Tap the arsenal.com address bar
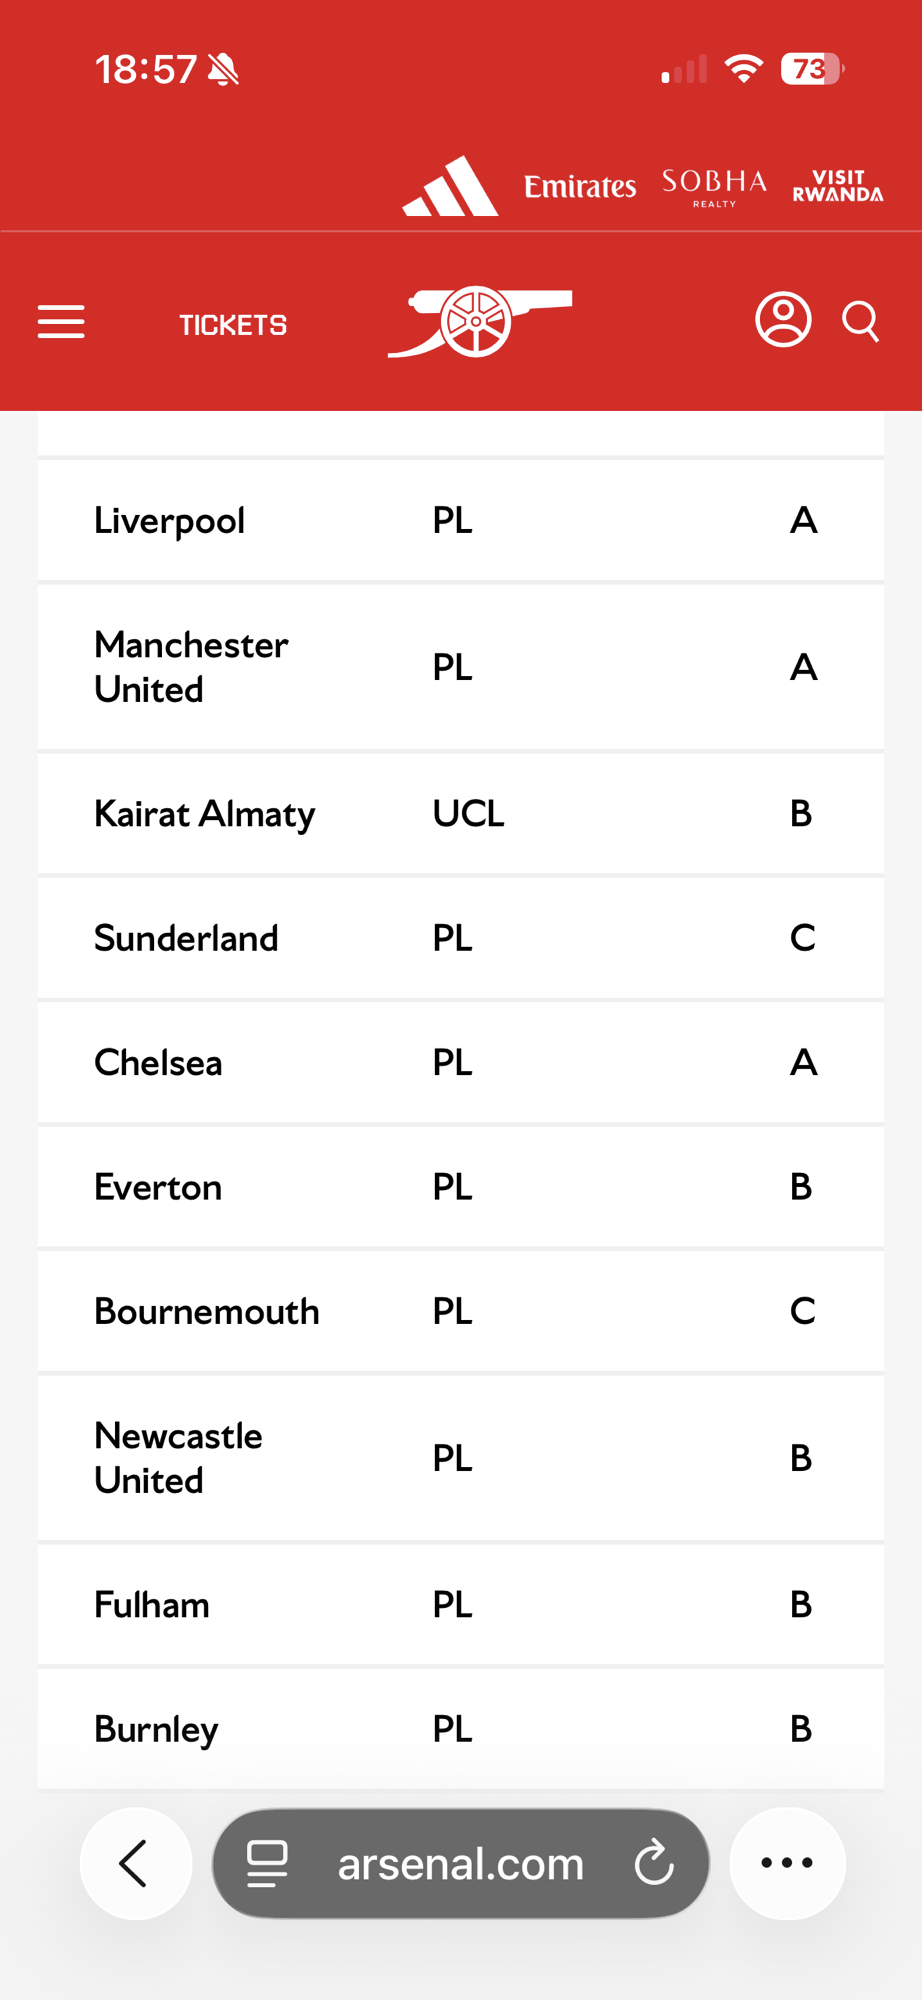Viewport: 922px width, 2000px height. [461, 1863]
